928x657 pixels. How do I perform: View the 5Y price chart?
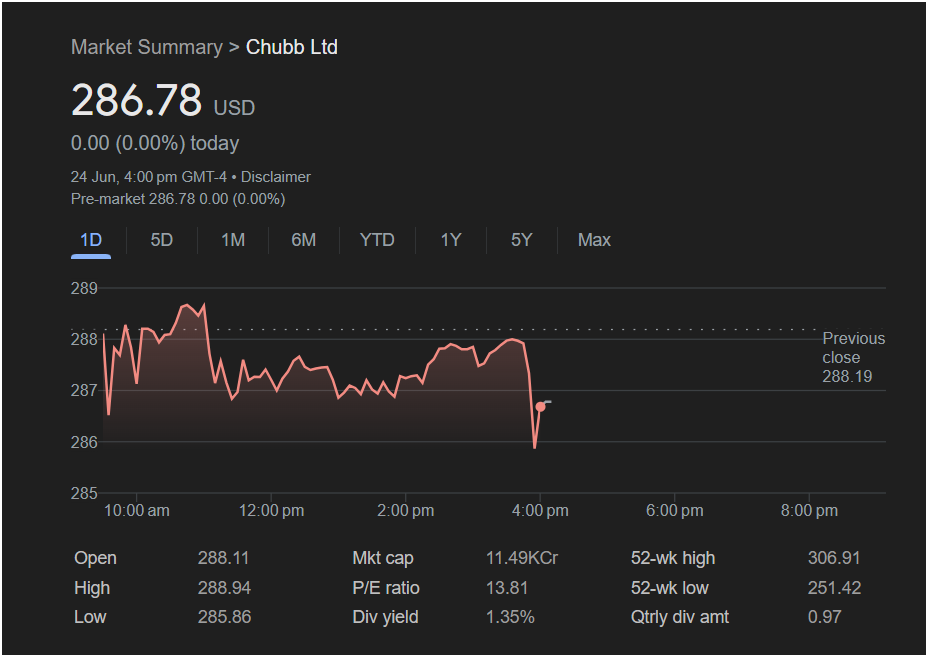pyautogui.click(x=521, y=240)
